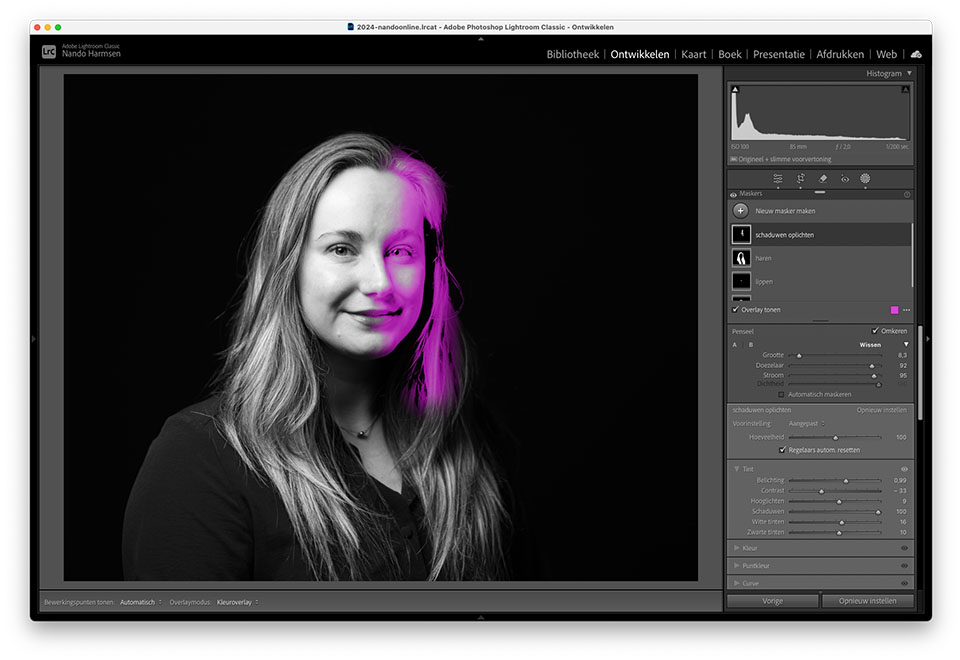Select the lippen mask
The image size is (960, 660).
[819, 282]
